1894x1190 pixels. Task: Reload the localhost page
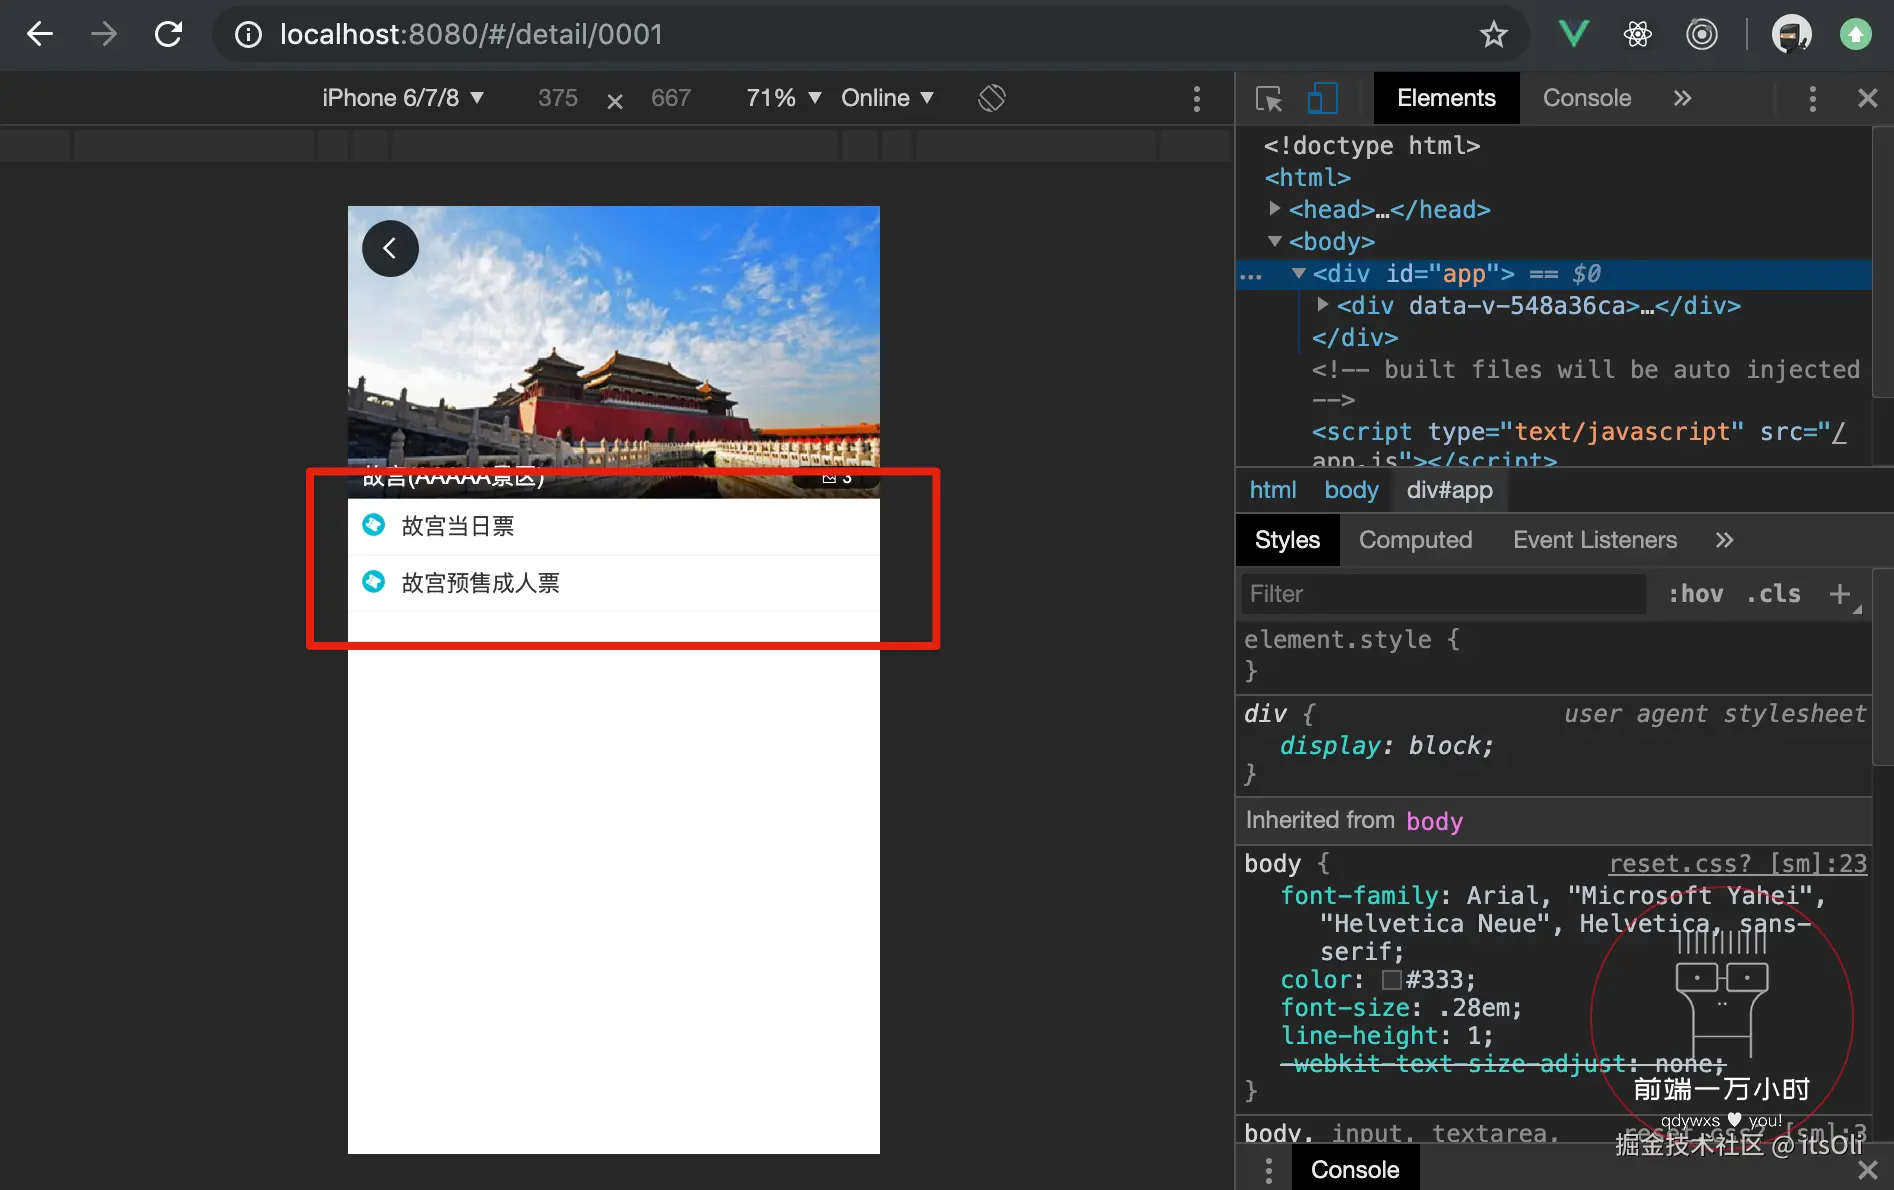click(168, 35)
